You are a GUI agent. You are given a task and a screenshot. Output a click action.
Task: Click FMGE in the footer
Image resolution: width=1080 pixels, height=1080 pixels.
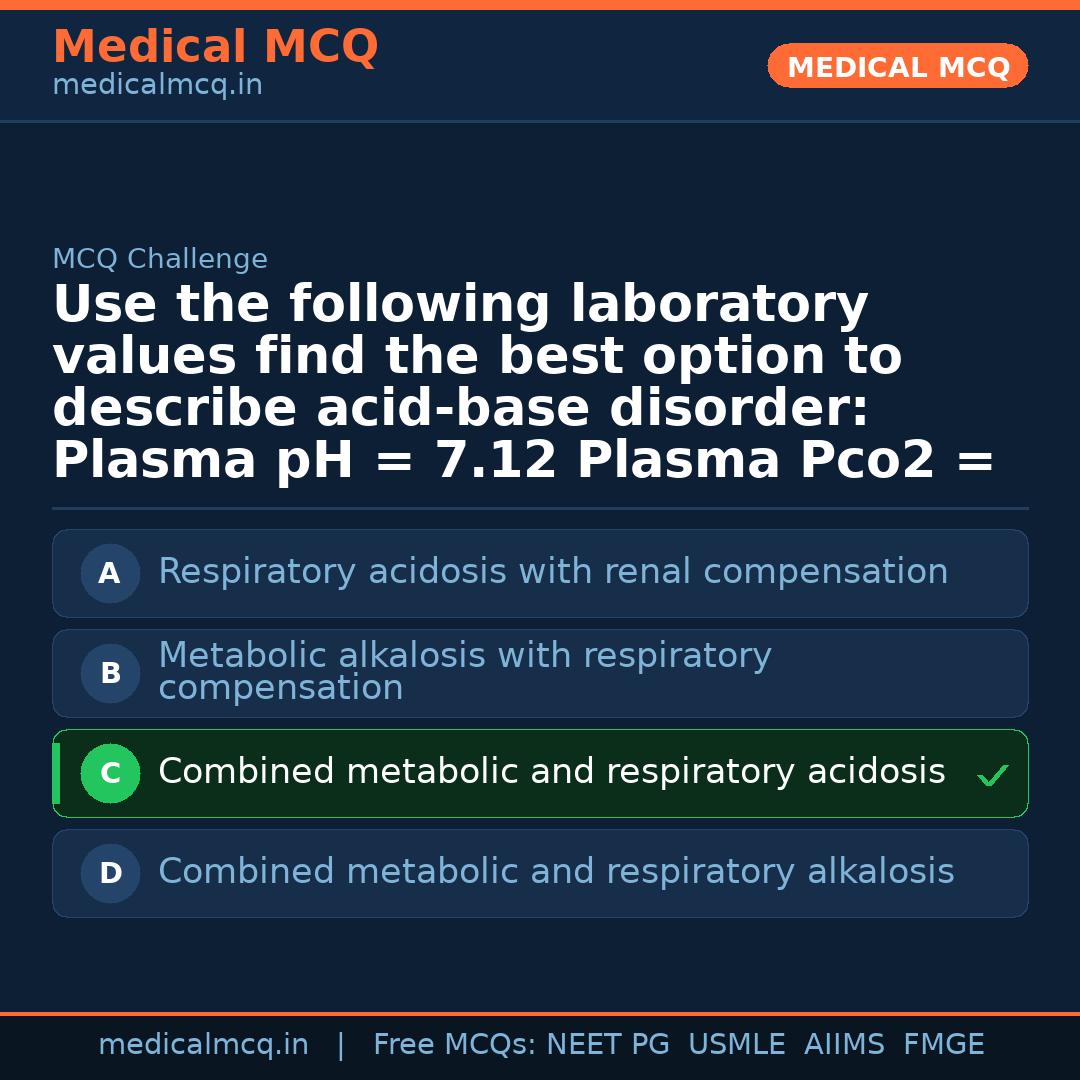943,1045
